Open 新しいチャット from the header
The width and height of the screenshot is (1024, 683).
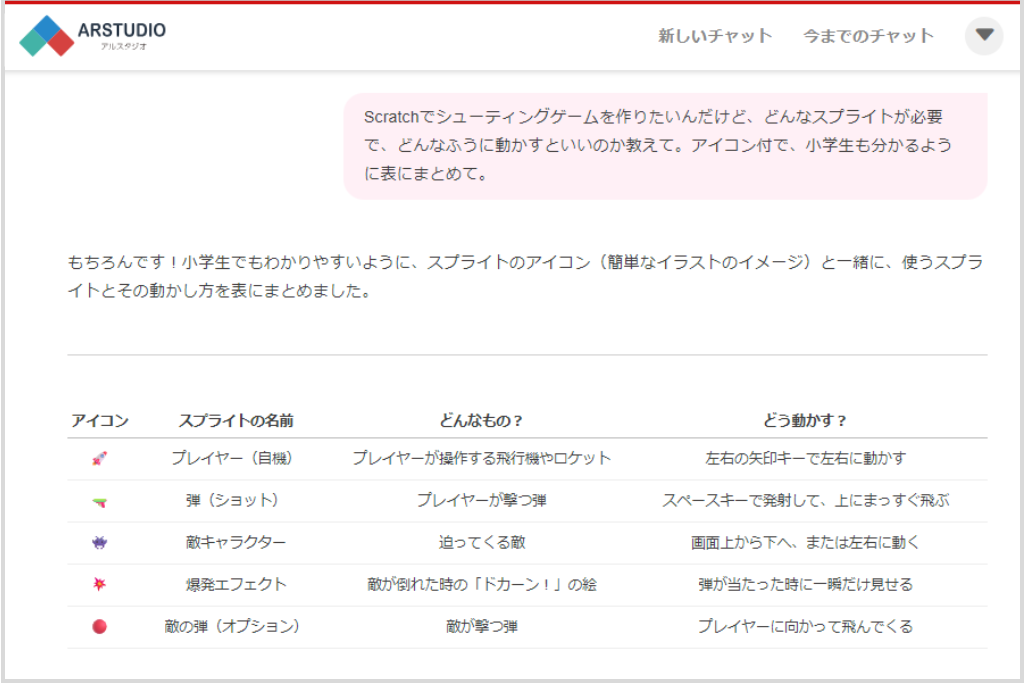(715, 36)
